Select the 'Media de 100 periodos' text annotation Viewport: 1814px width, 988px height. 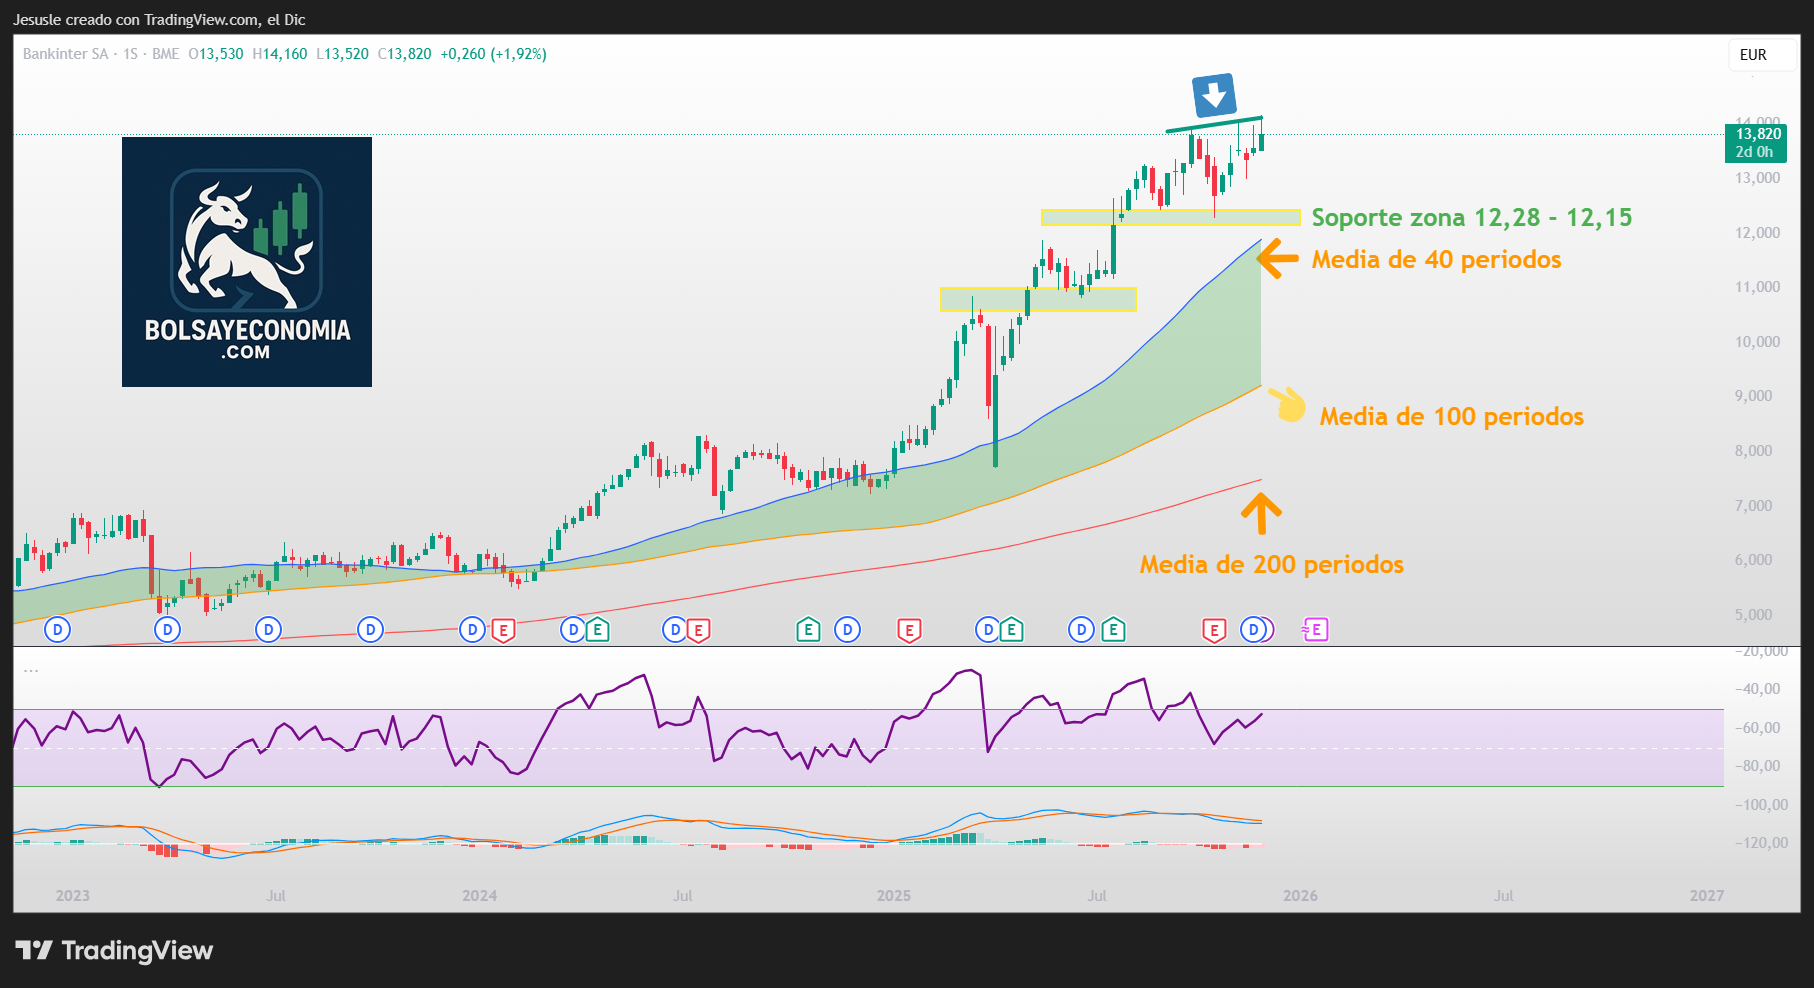[x=1451, y=417]
